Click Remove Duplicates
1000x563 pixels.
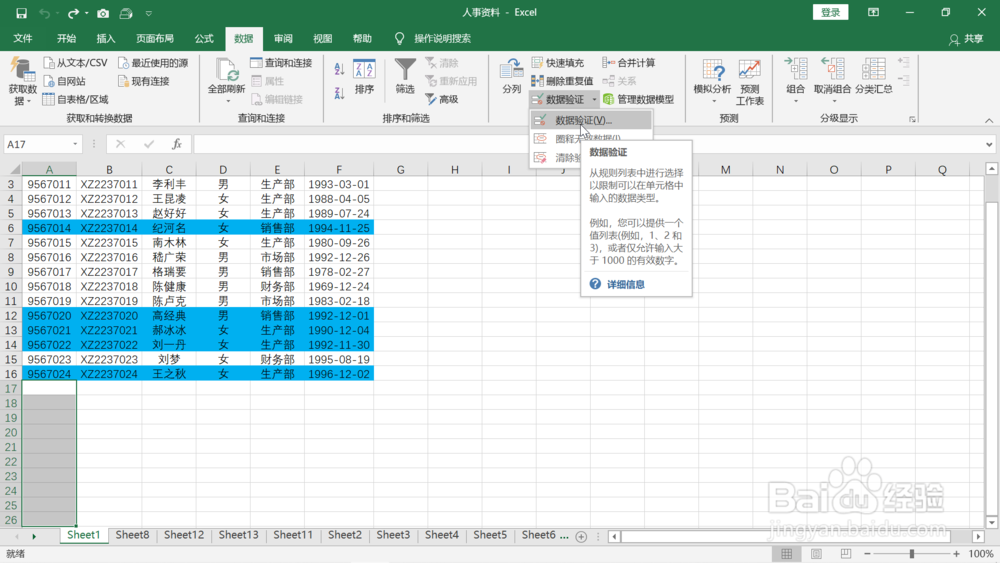562,81
